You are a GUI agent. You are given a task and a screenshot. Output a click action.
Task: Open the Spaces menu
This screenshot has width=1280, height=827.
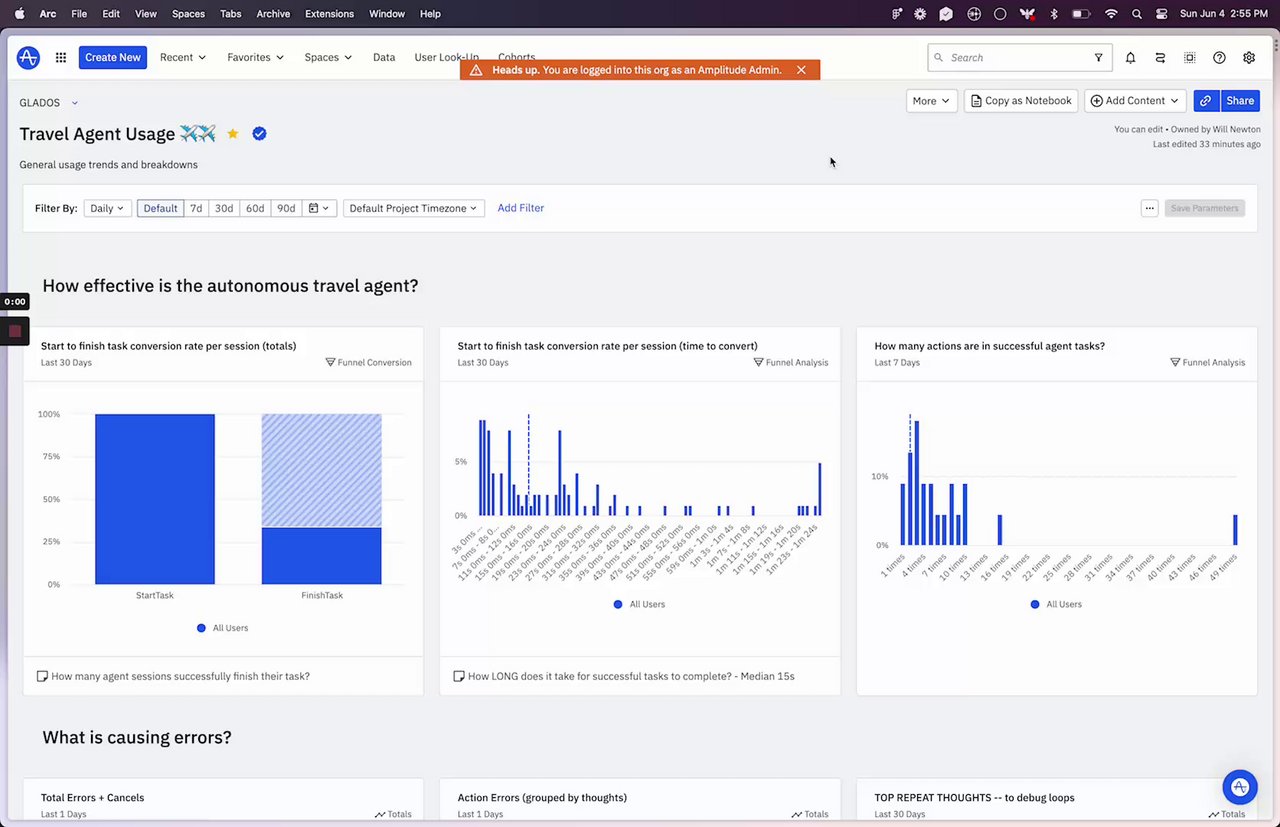(x=328, y=58)
